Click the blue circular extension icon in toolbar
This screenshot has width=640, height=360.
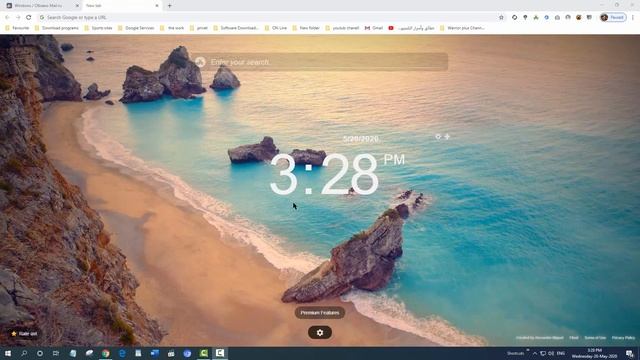click(x=547, y=18)
